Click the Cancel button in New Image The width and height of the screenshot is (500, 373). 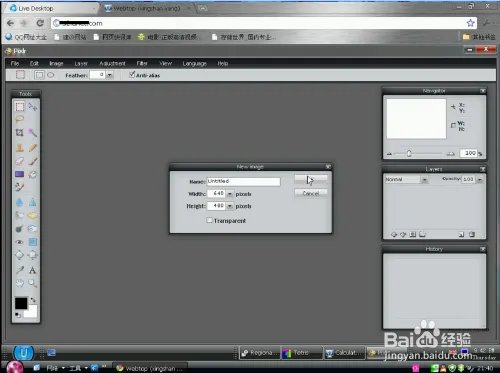coord(311,193)
